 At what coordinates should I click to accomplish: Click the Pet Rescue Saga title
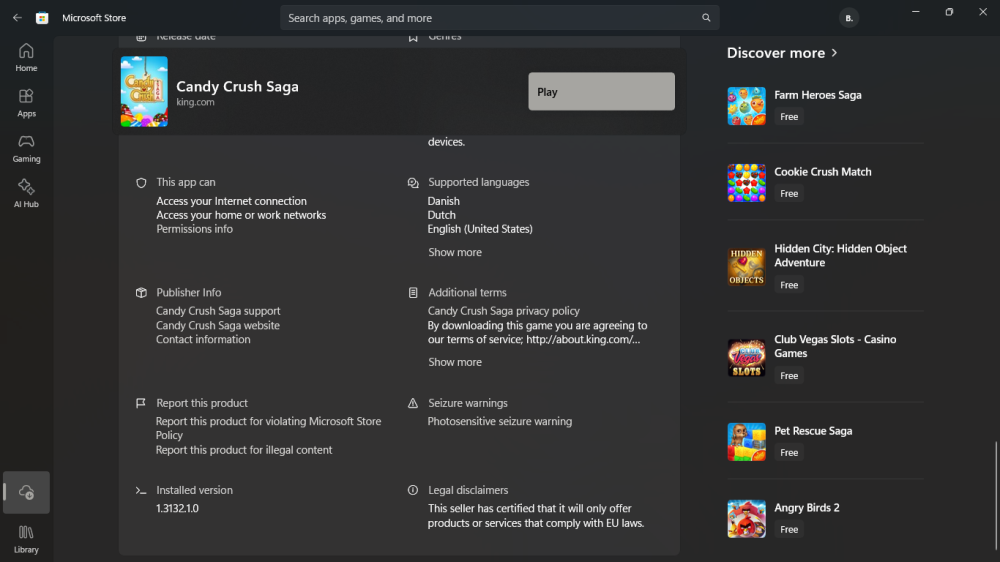coord(813,431)
